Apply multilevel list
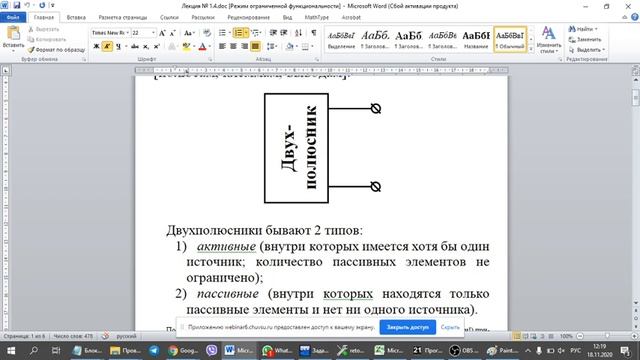The image size is (640, 360). tap(256, 33)
